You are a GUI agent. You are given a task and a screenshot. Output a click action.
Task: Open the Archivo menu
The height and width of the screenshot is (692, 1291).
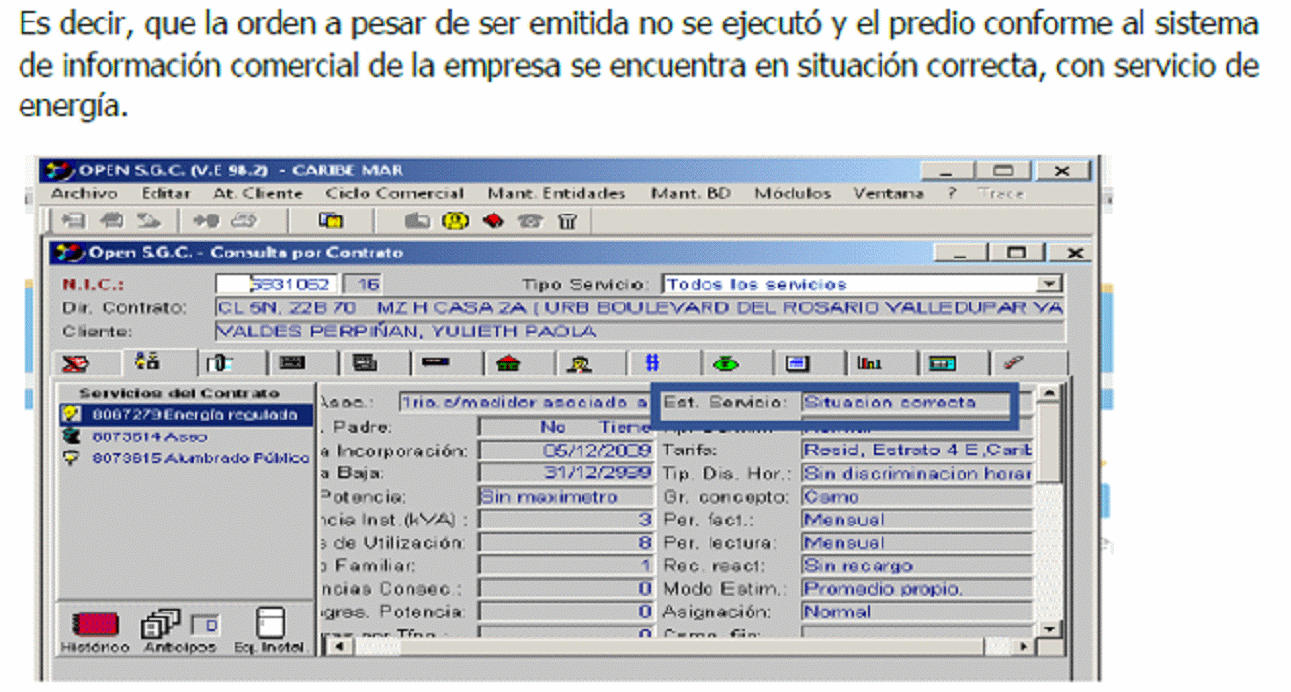84,193
